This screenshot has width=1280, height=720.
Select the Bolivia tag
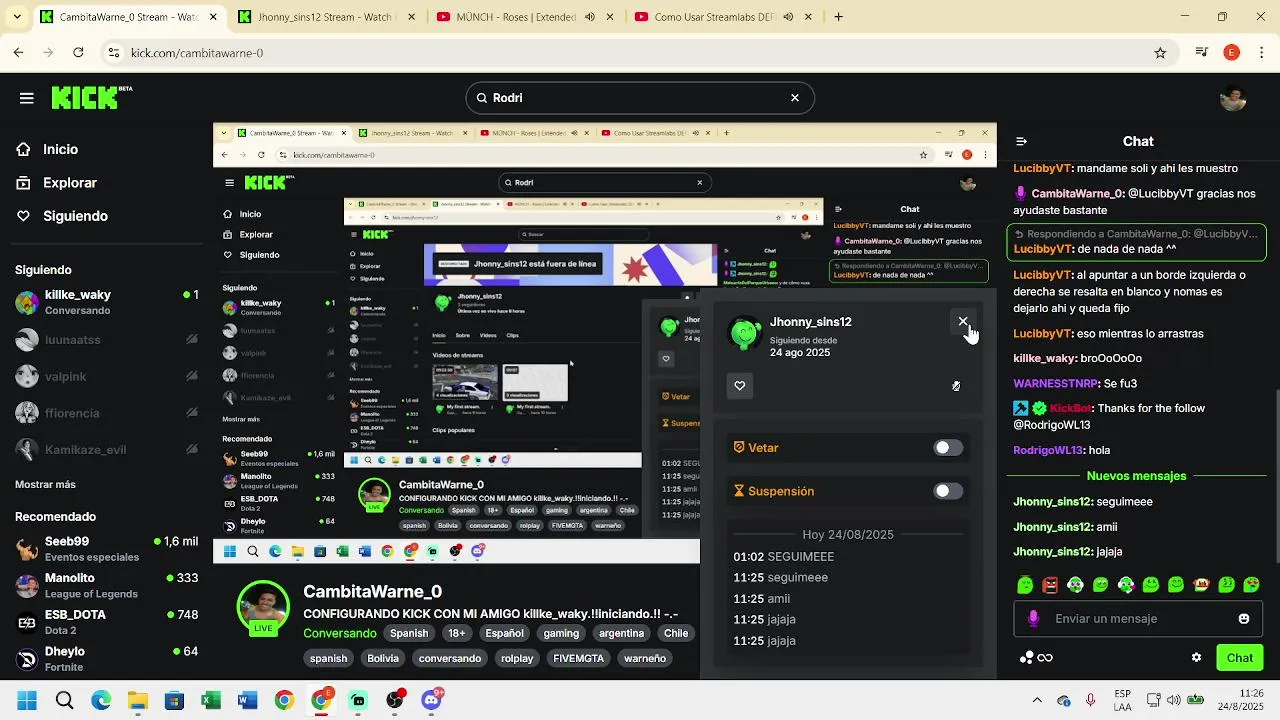tap(383, 658)
